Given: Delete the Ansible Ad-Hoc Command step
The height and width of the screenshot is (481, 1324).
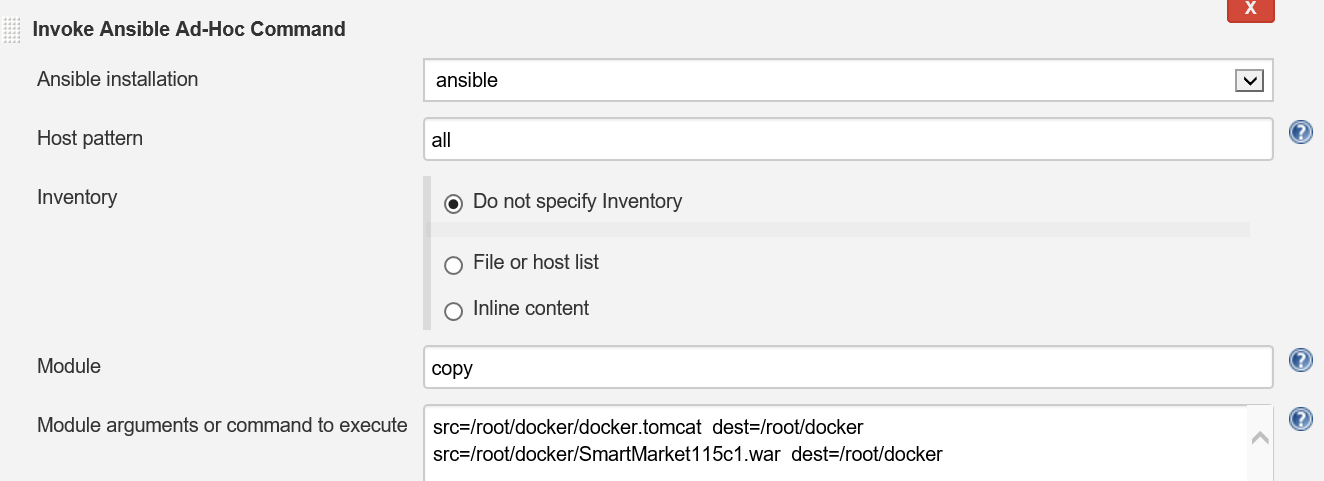Looking at the screenshot, I should click(x=1250, y=9).
